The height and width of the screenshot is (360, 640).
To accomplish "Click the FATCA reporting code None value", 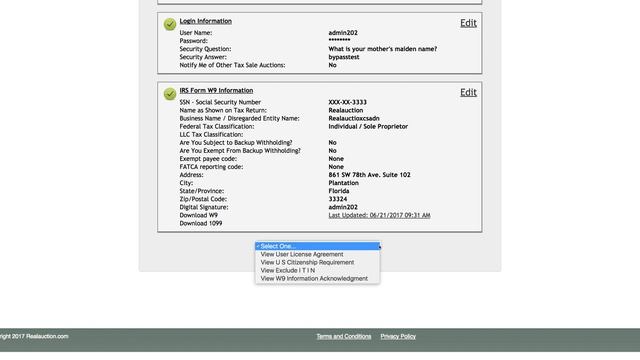I will 336,167.
